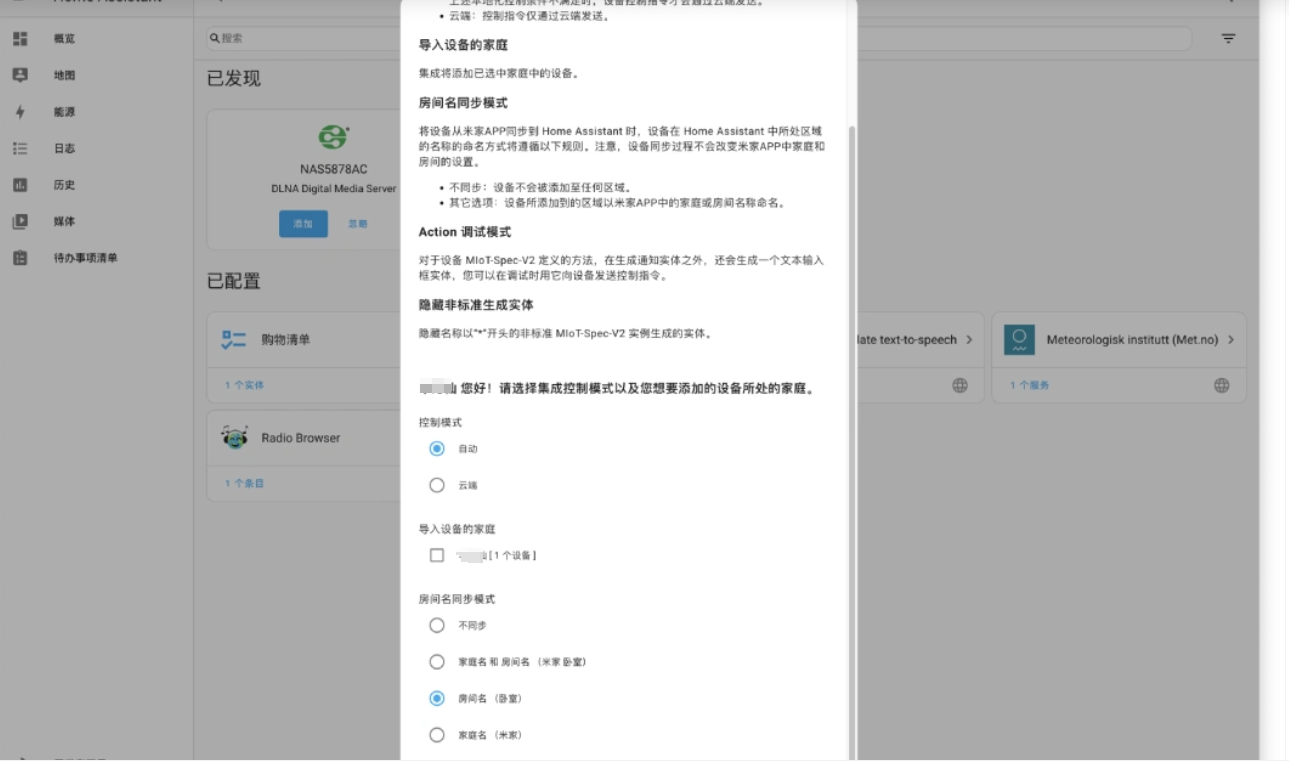The width and height of the screenshot is (1289, 761).
Task: Click 添加 button for NAS5878AC
Action: pyautogui.click(x=303, y=224)
